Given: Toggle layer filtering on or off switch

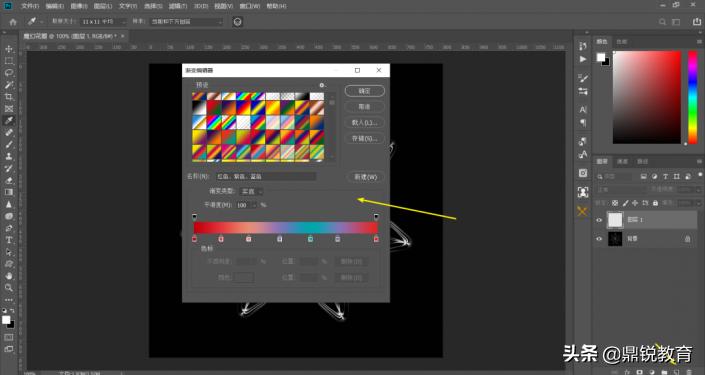Looking at the screenshot, I should 700,175.
